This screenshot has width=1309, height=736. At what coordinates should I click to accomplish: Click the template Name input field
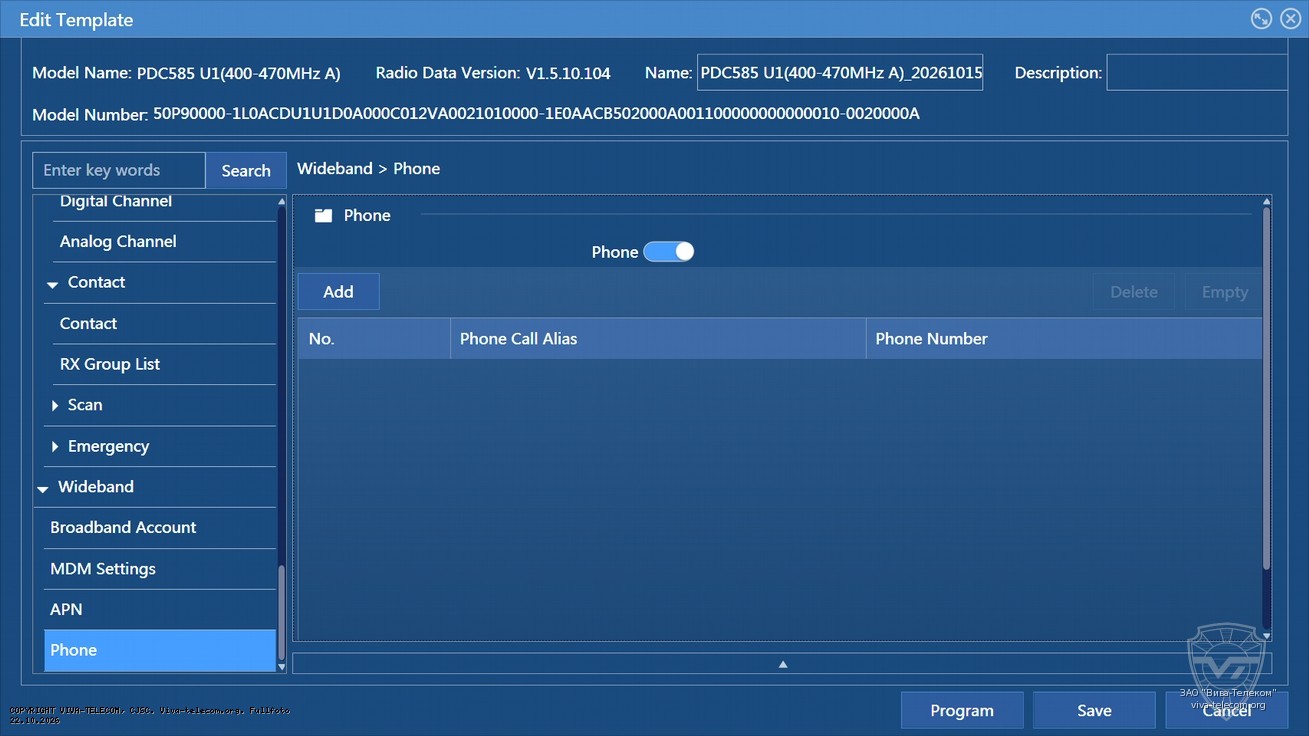[x=840, y=73]
